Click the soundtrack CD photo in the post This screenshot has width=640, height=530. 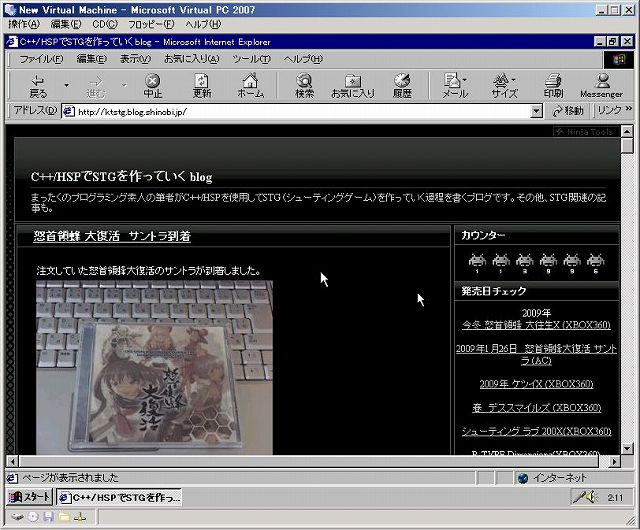click(154, 367)
